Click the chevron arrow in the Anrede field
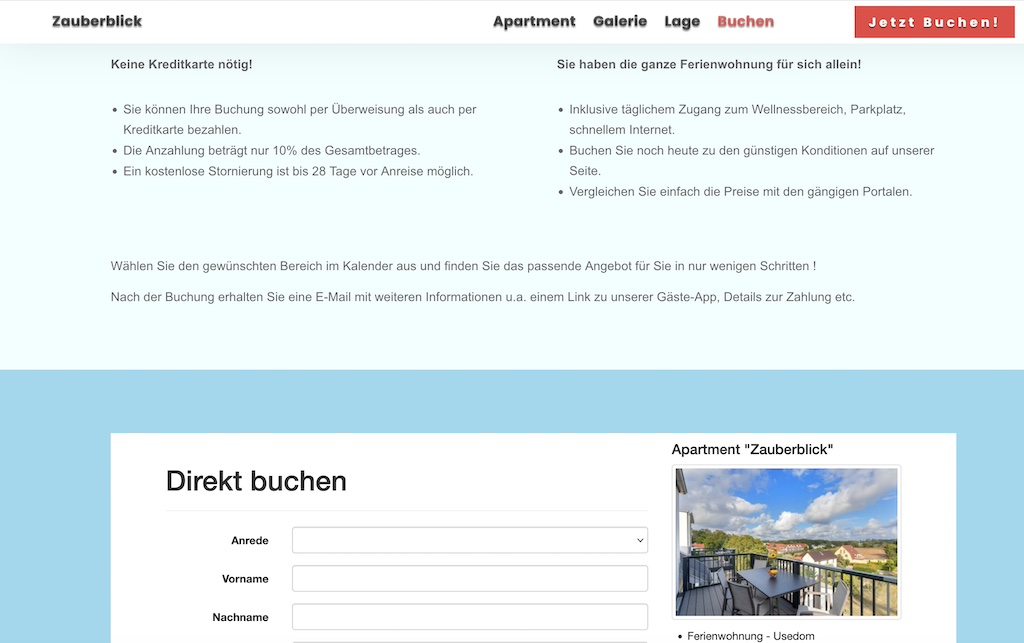This screenshot has height=643, width=1024. 640,540
